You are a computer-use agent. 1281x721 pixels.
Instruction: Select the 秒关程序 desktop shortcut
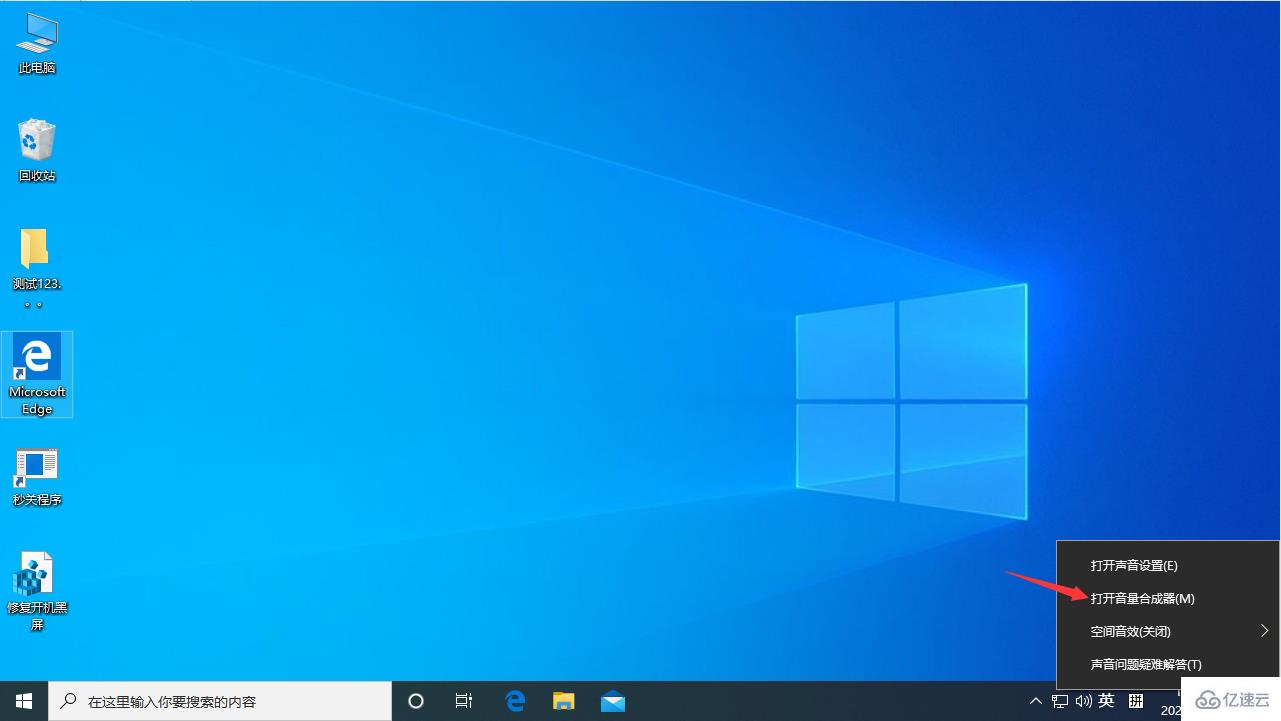tap(37, 477)
